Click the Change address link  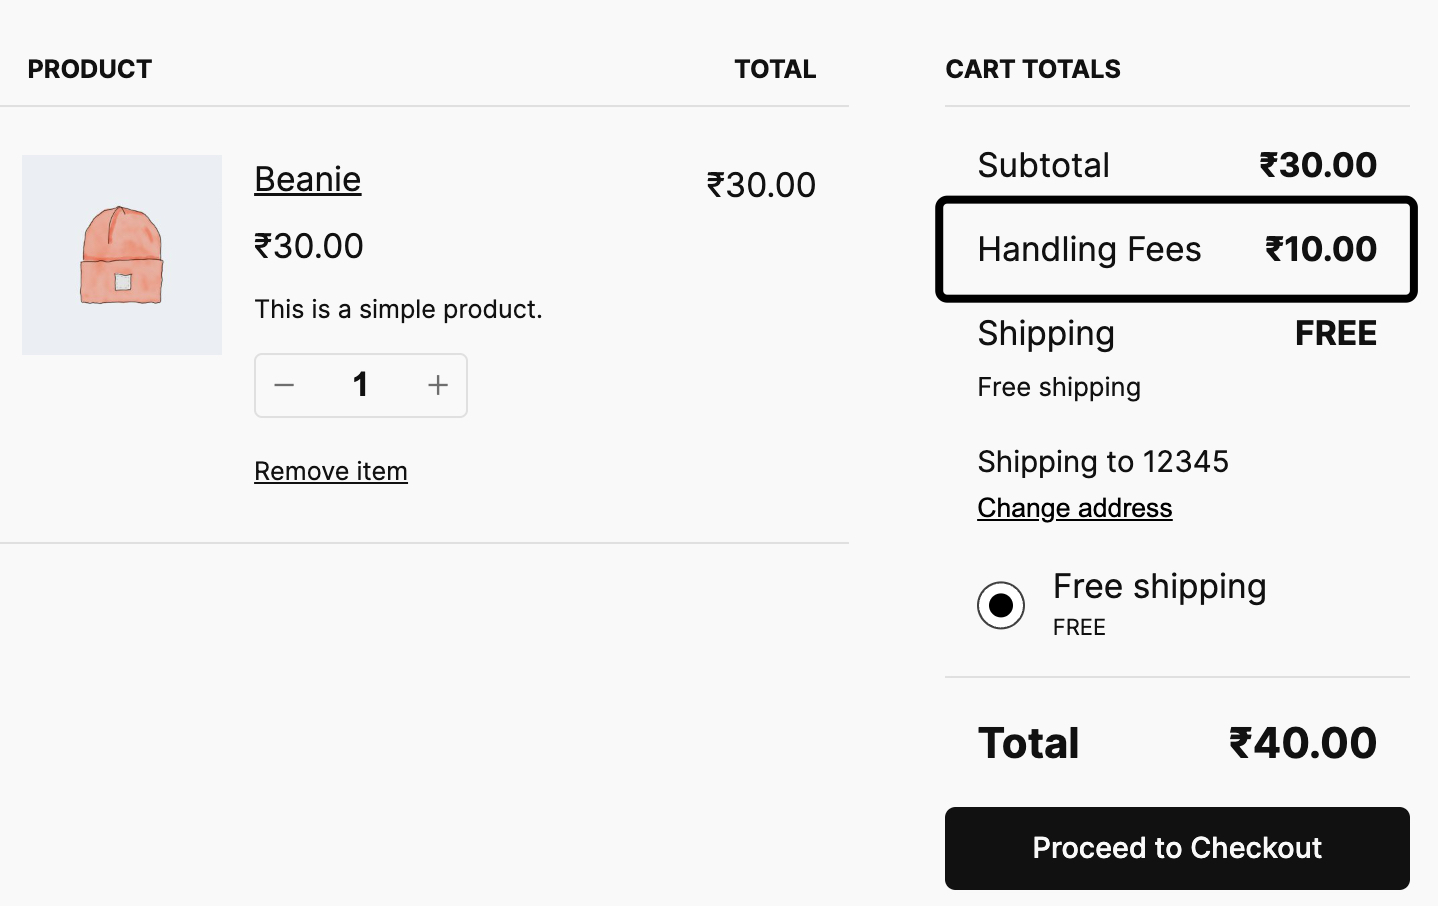coord(1075,508)
